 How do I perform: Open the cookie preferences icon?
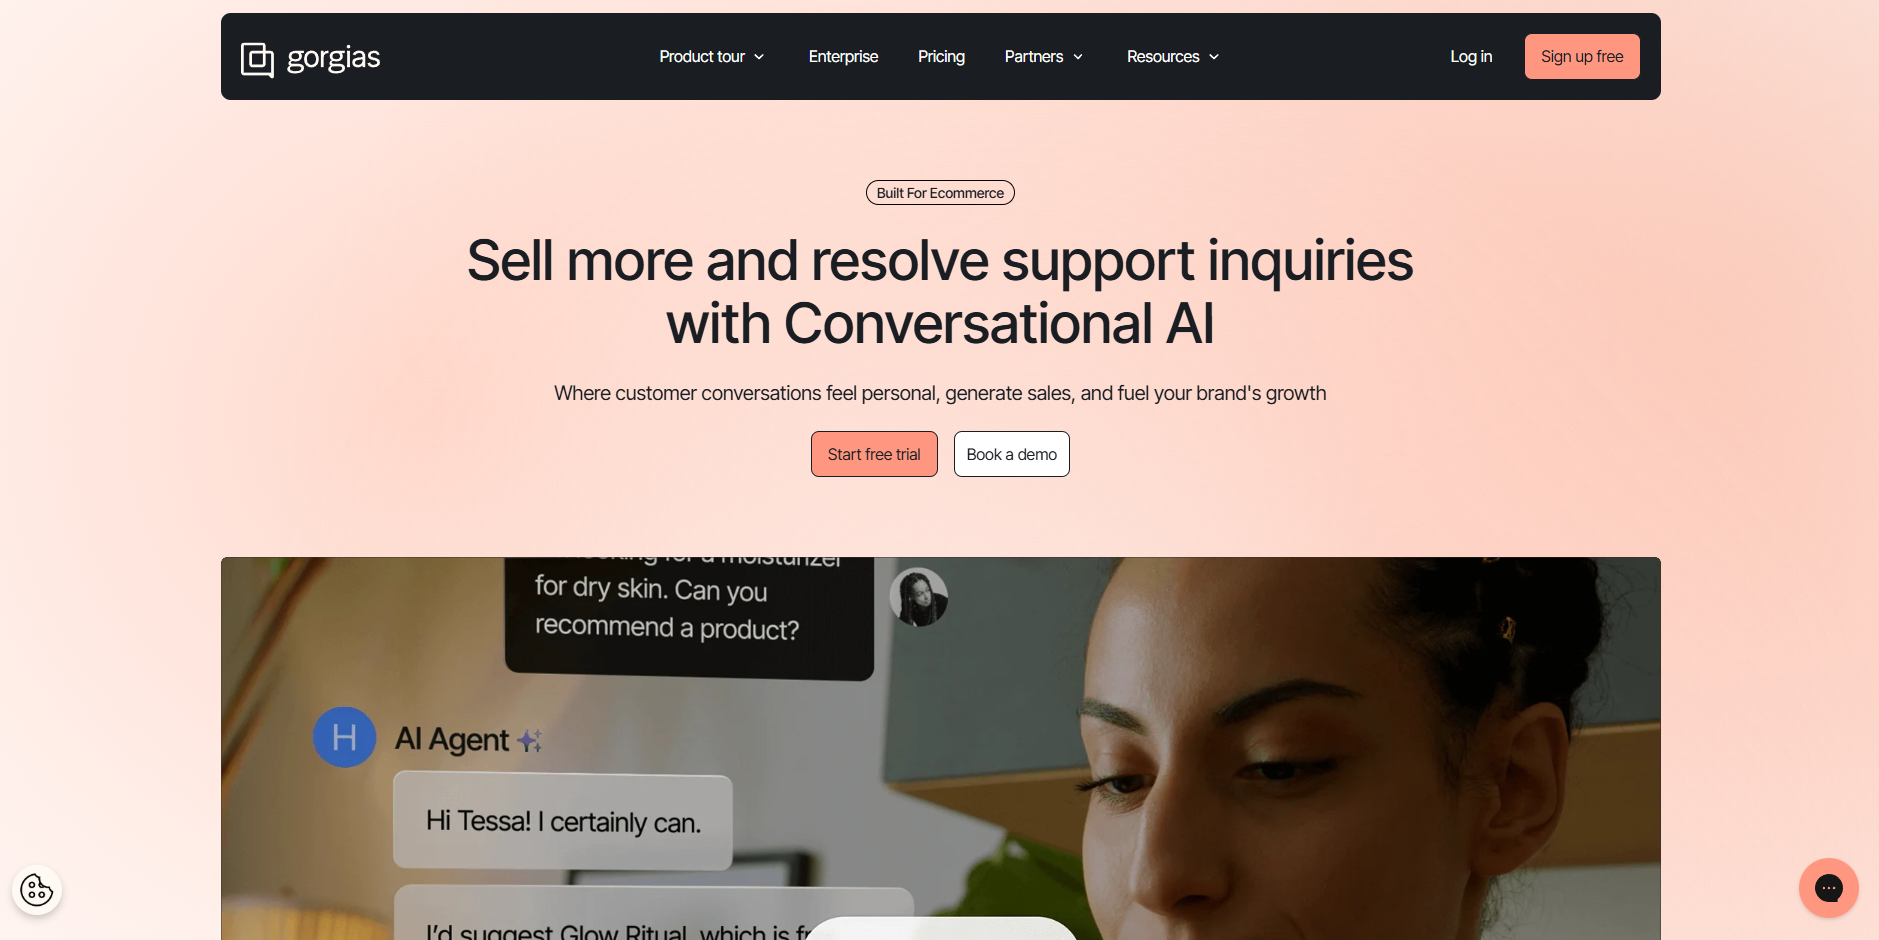37,890
